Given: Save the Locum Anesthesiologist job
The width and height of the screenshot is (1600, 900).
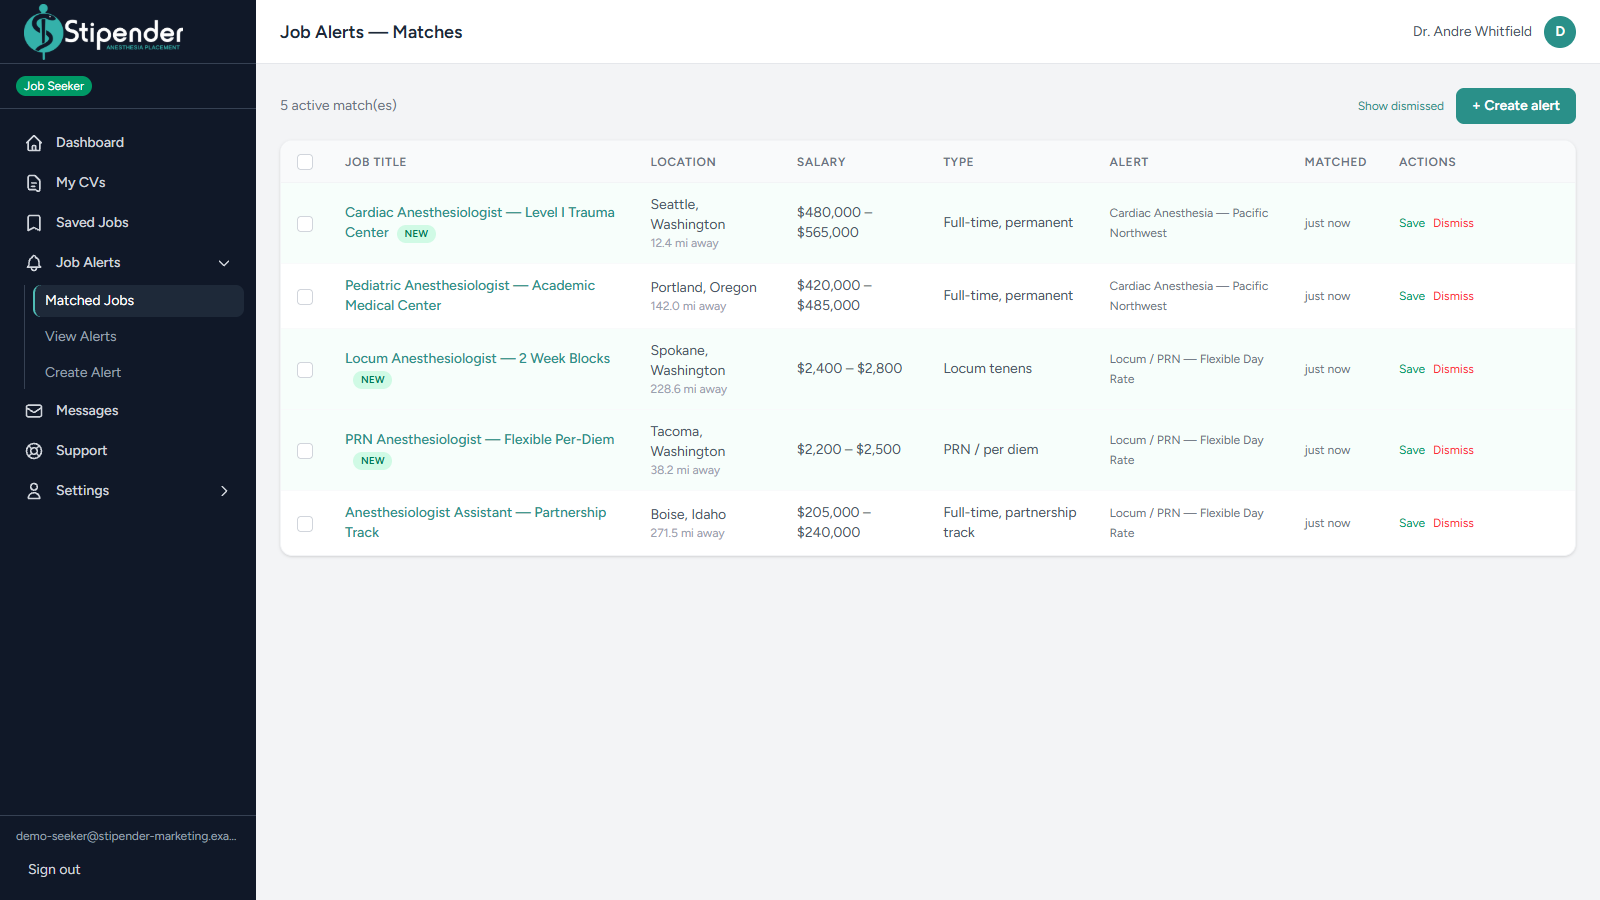Looking at the screenshot, I should [1412, 370].
